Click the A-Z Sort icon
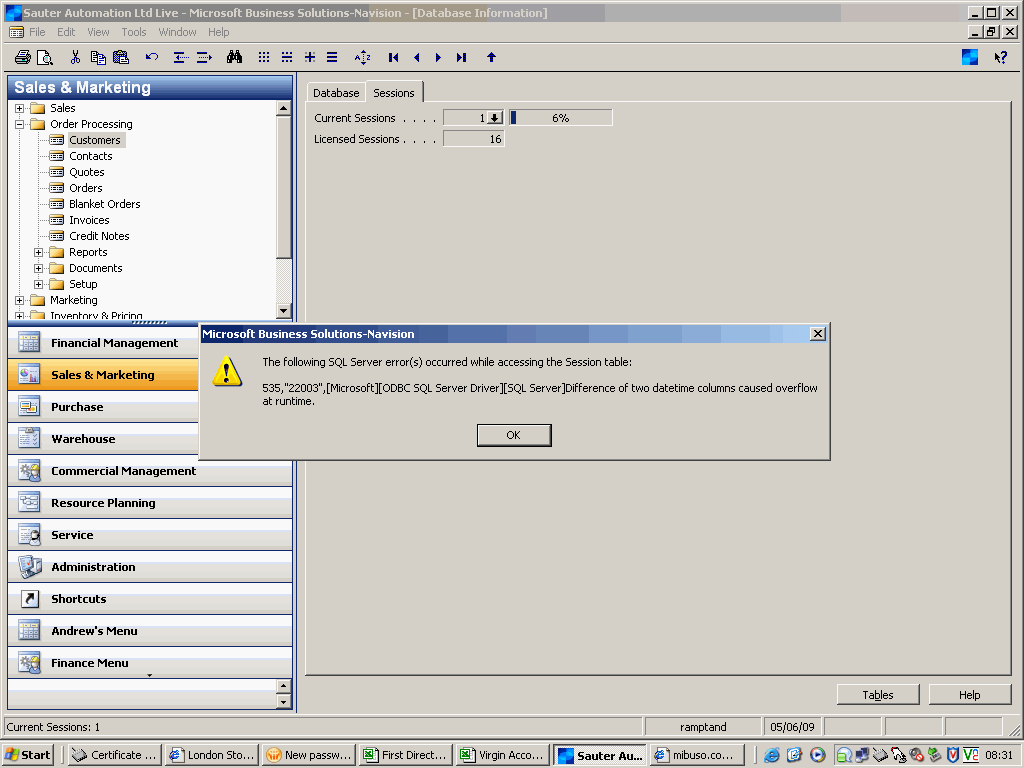The height and width of the screenshot is (768, 1024). tap(362, 57)
